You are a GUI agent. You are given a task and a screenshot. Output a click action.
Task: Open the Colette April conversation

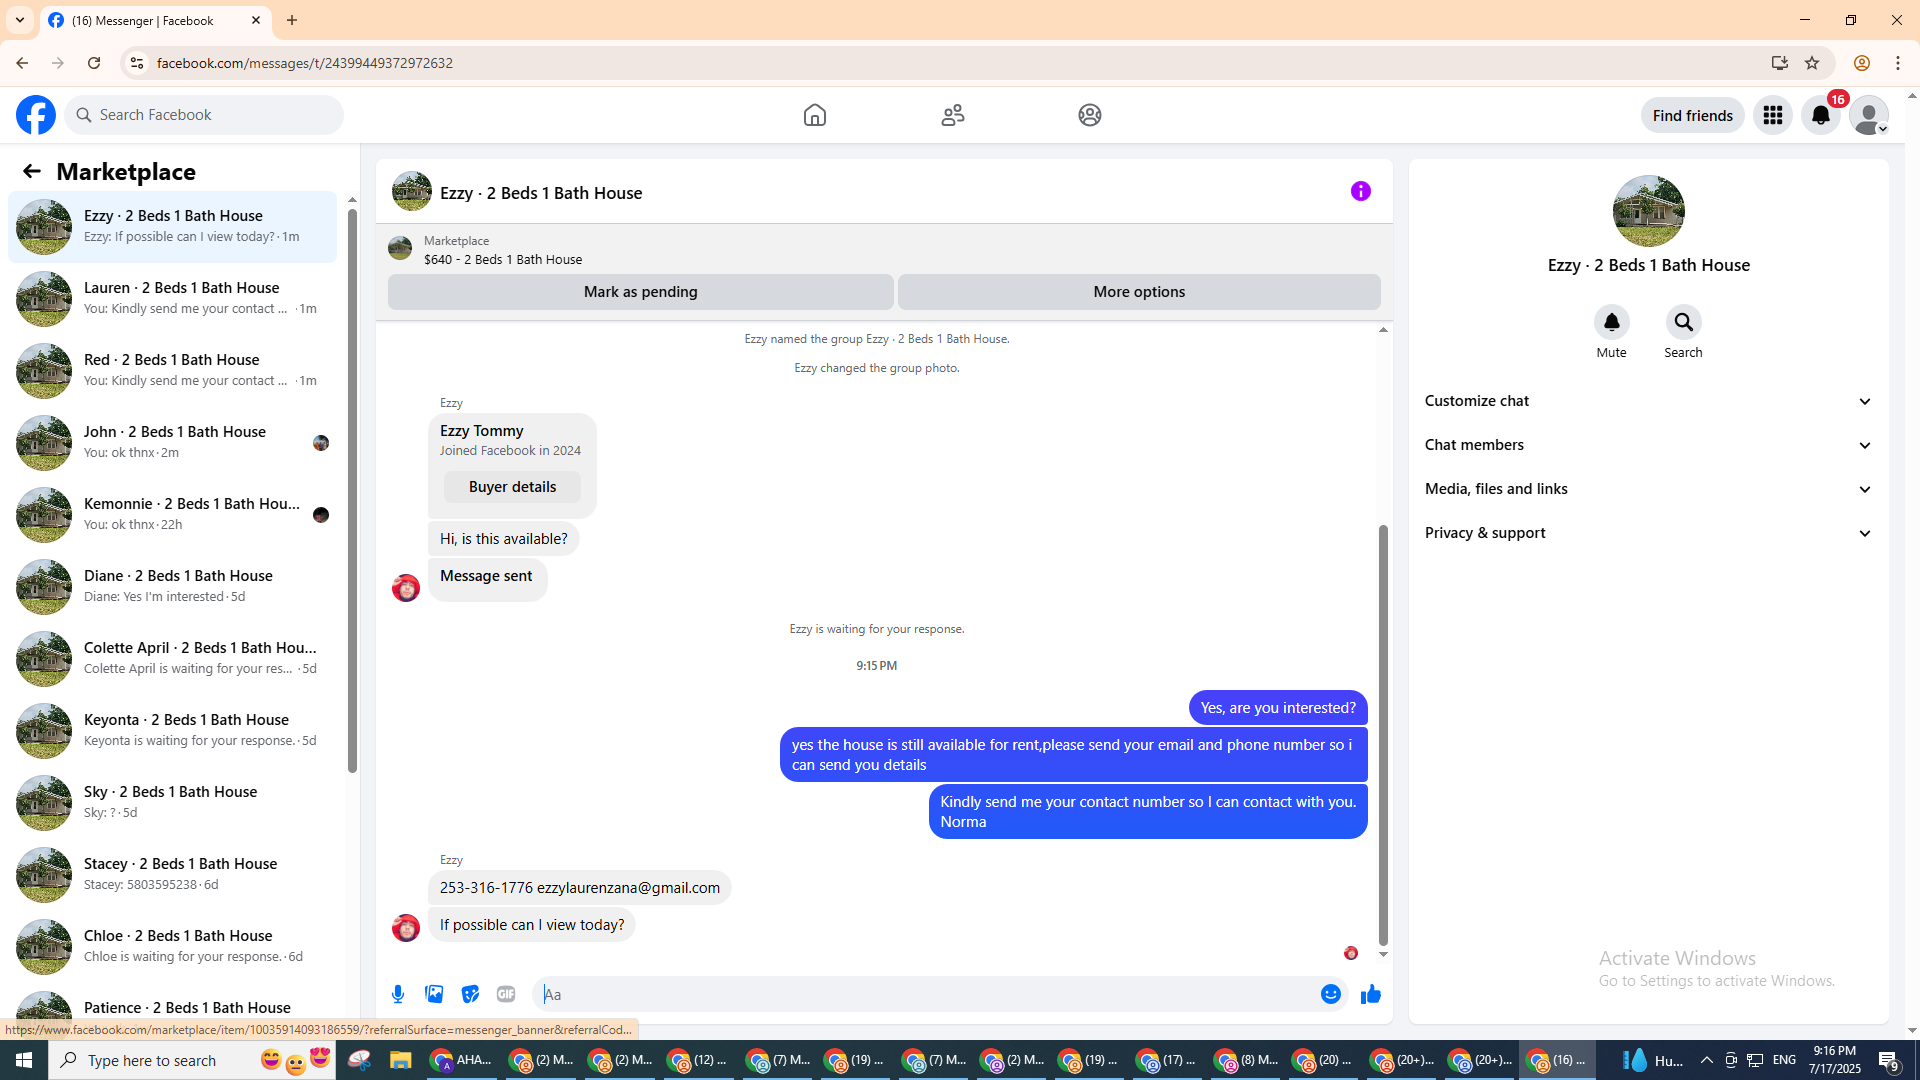coord(172,658)
